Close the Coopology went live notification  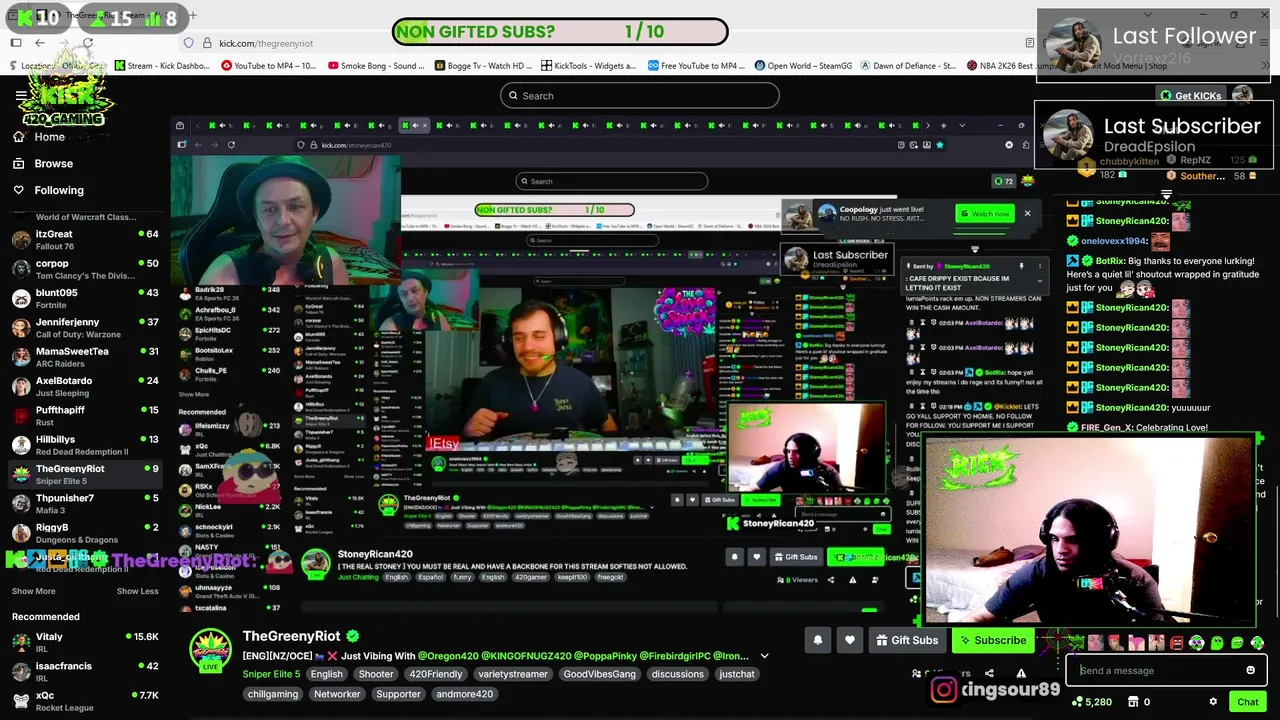pos(1027,213)
